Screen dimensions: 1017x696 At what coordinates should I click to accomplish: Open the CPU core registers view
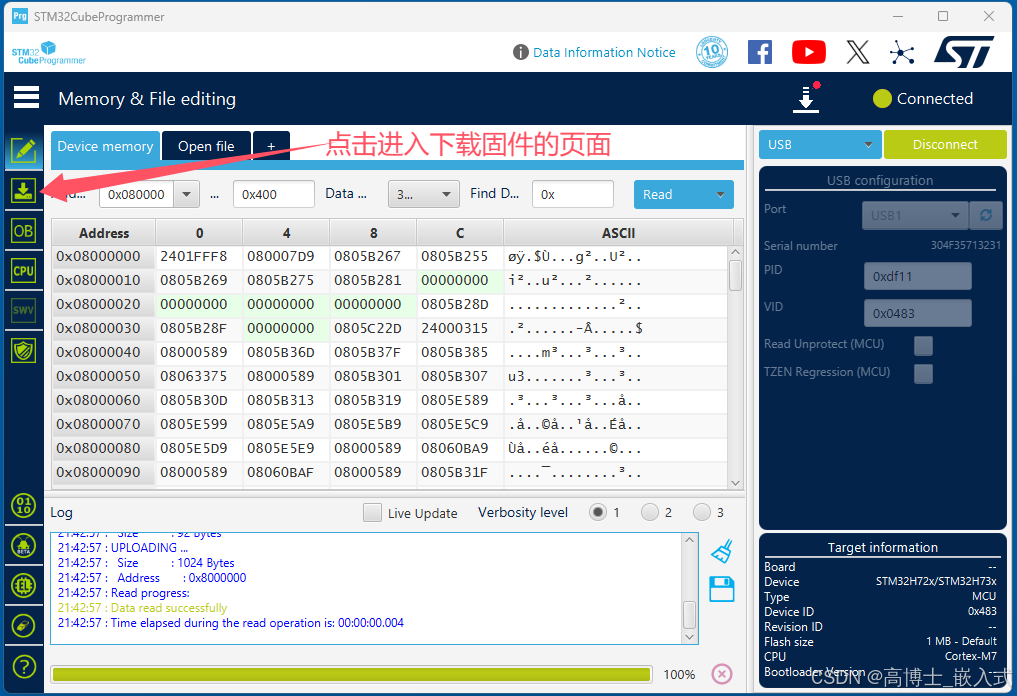[24, 270]
